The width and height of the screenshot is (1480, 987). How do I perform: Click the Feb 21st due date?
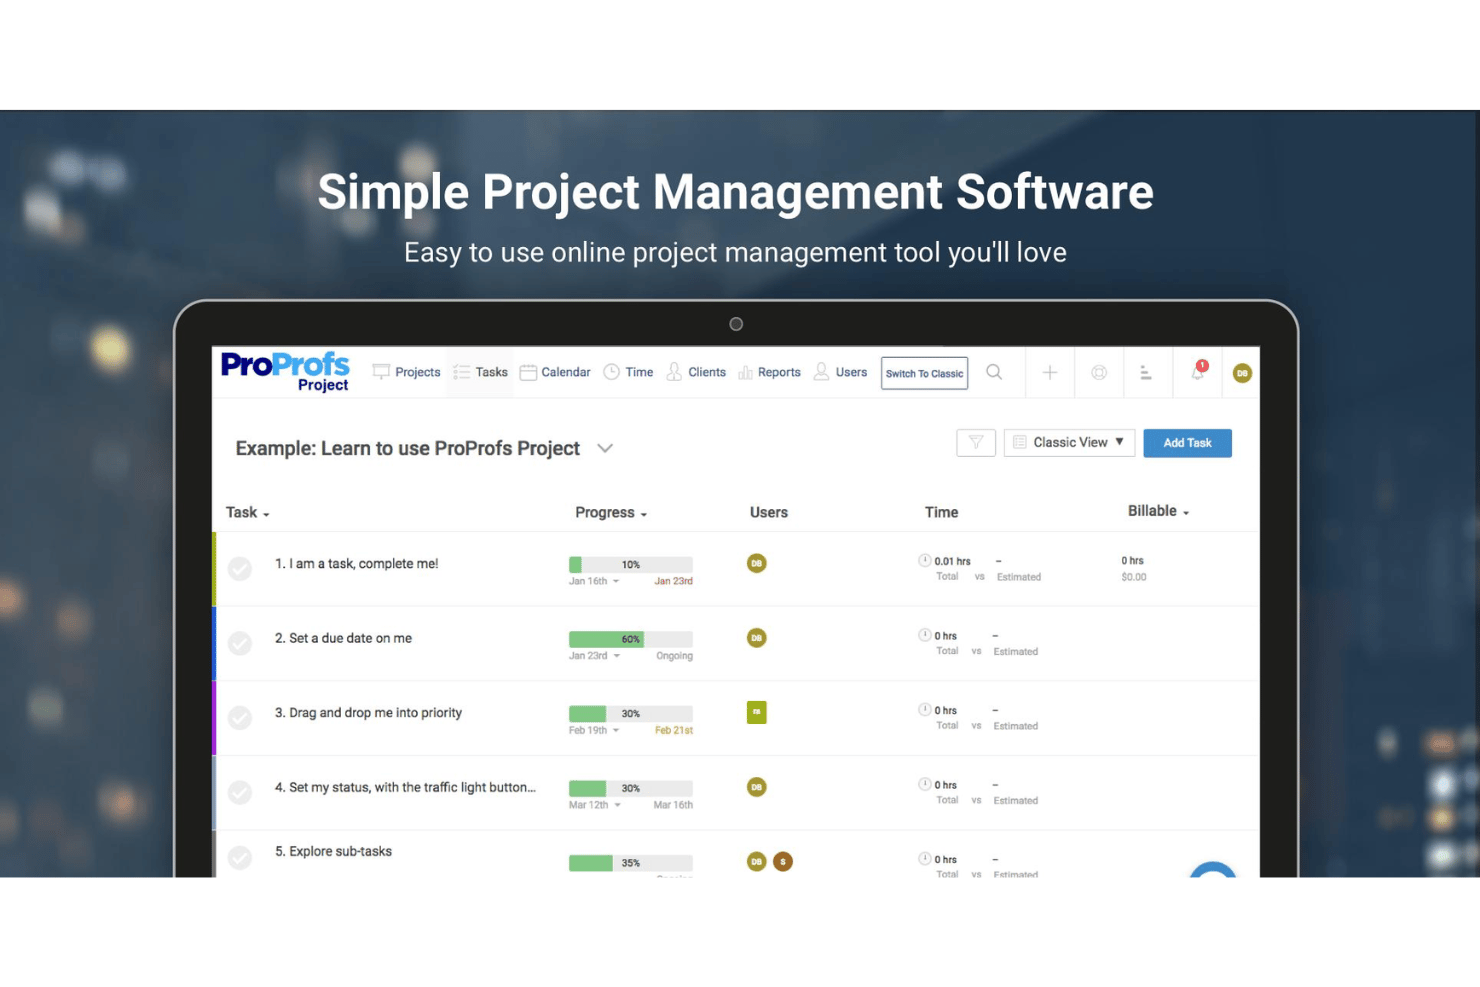(x=674, y=730)
